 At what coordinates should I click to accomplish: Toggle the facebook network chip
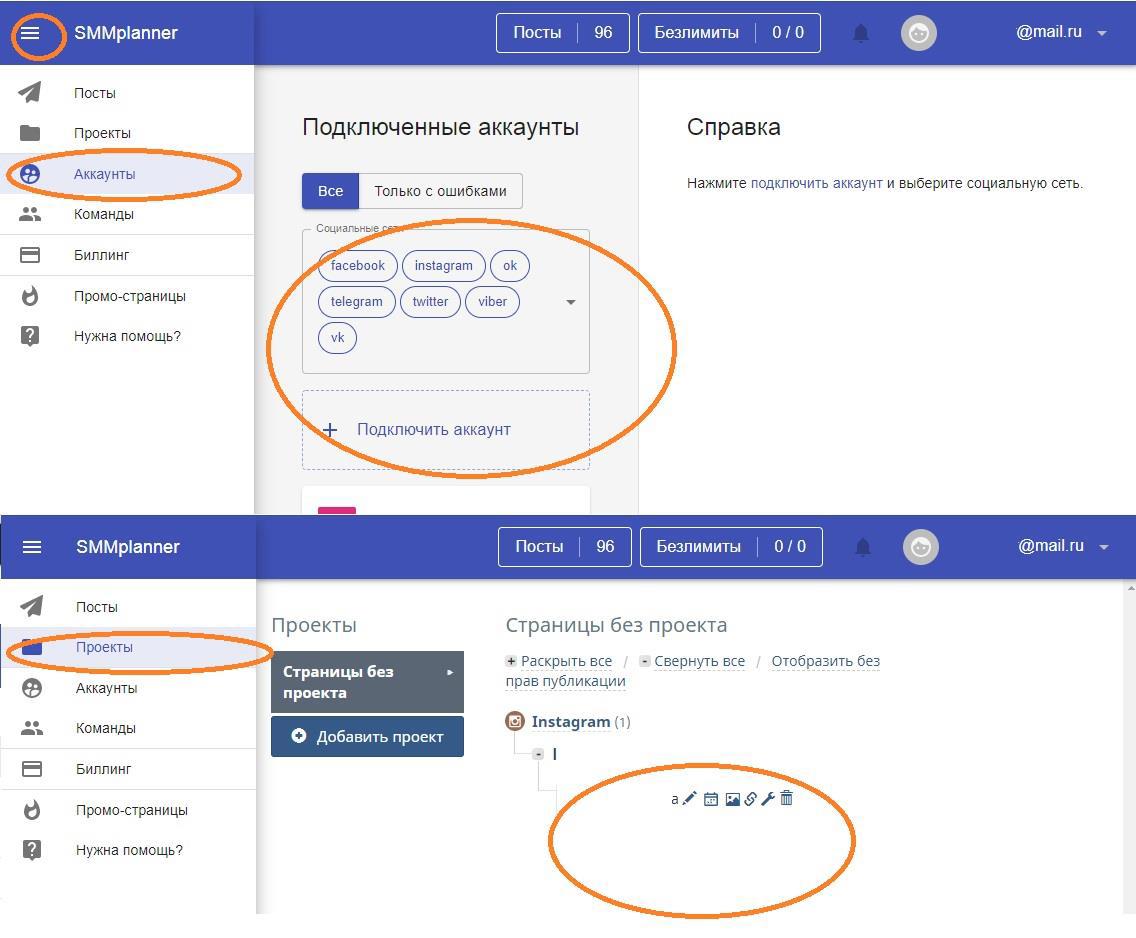tap(357, 266)
